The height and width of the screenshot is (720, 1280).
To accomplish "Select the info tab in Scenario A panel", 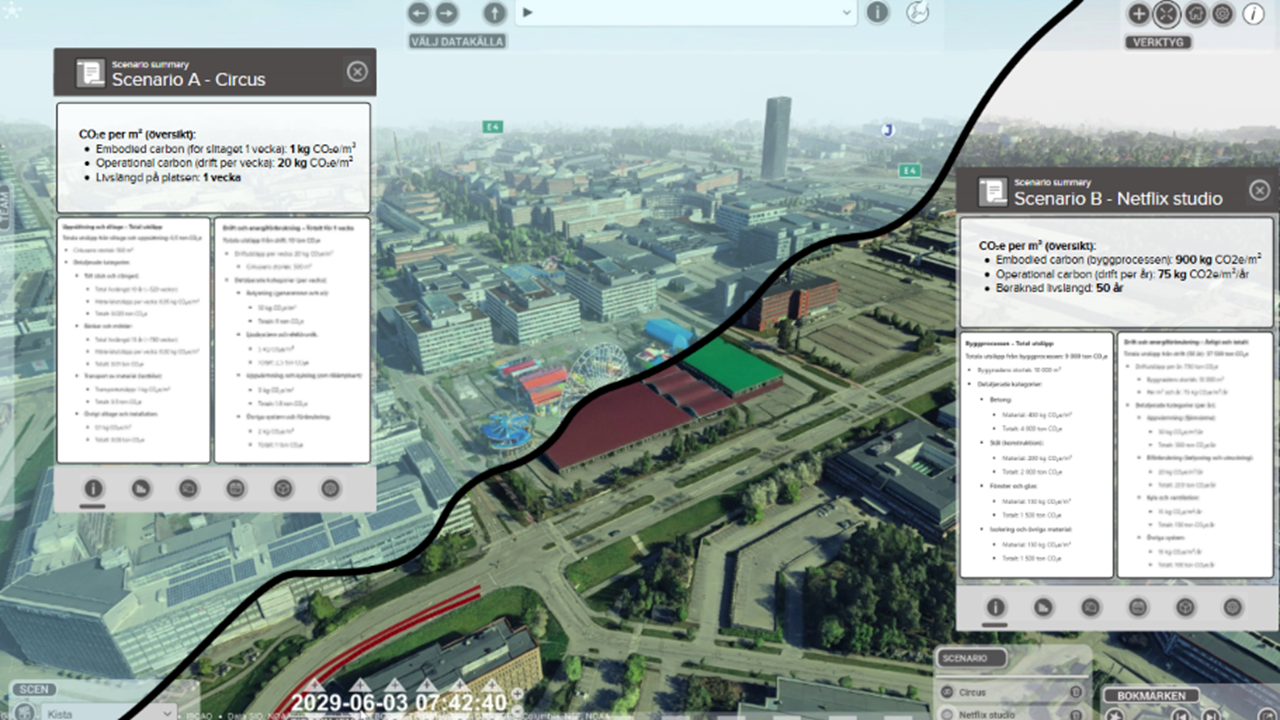I will (93, 489).
